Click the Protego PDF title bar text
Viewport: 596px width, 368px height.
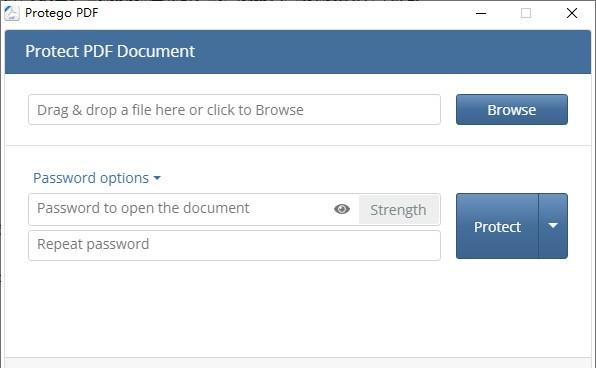coord(62,13)
